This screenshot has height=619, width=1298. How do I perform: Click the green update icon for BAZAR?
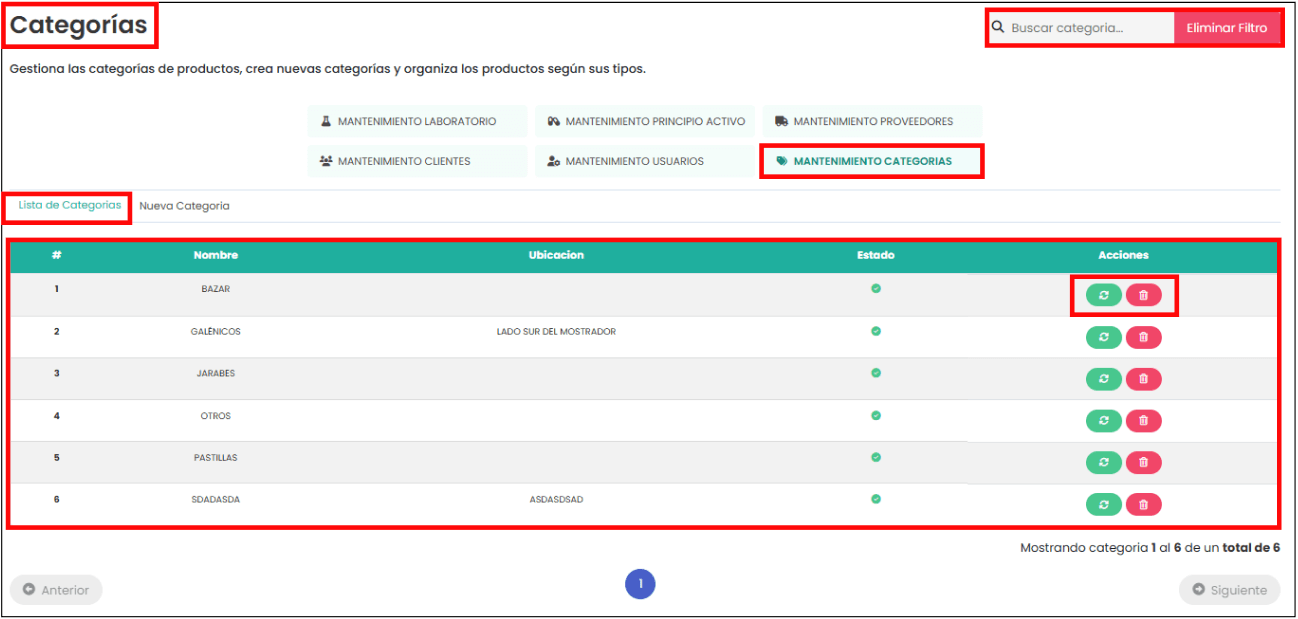[x=1103, y=296]
